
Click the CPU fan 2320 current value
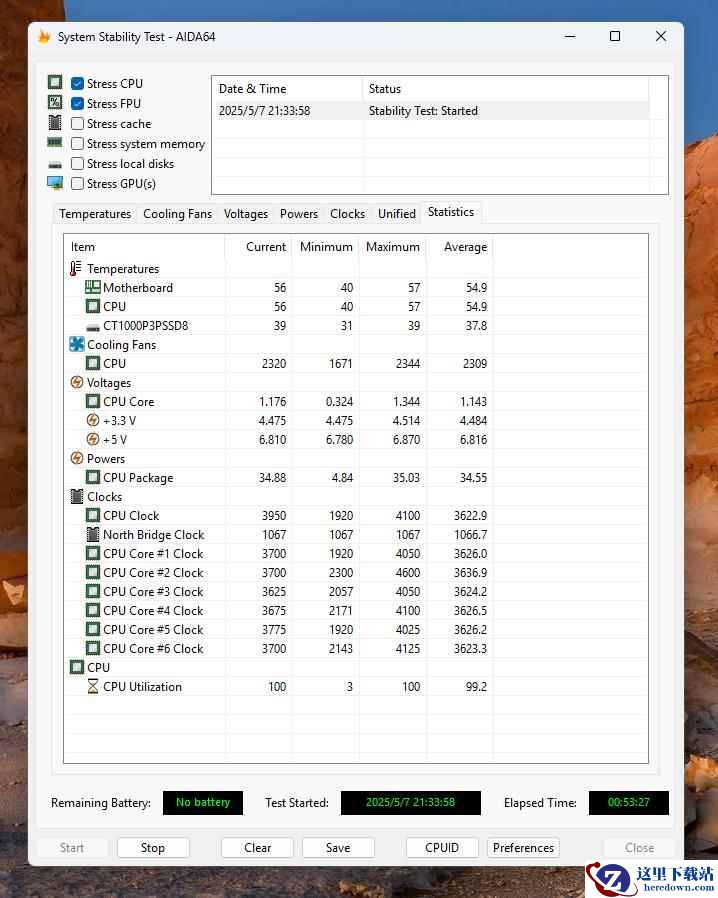click(x=274, y=364)
